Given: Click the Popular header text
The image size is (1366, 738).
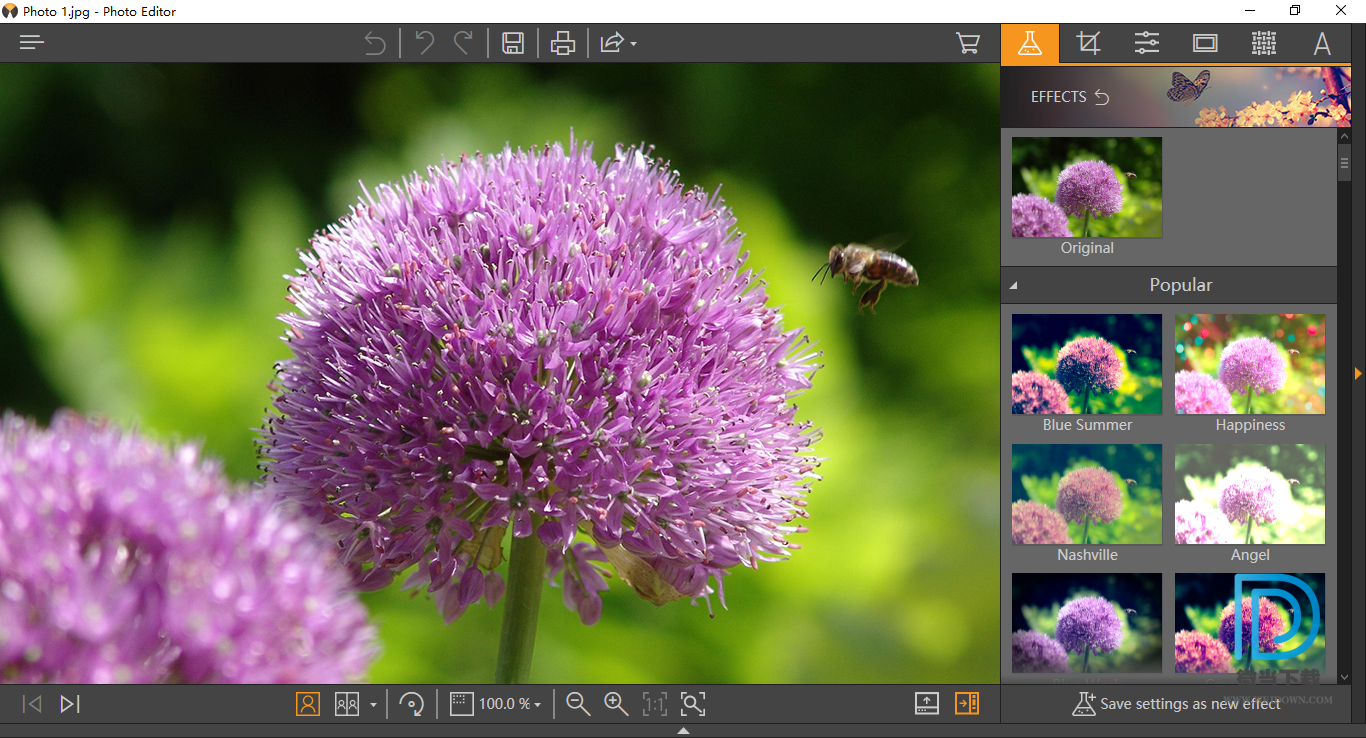Looking at the screenshot, I should click(1181, 285).
